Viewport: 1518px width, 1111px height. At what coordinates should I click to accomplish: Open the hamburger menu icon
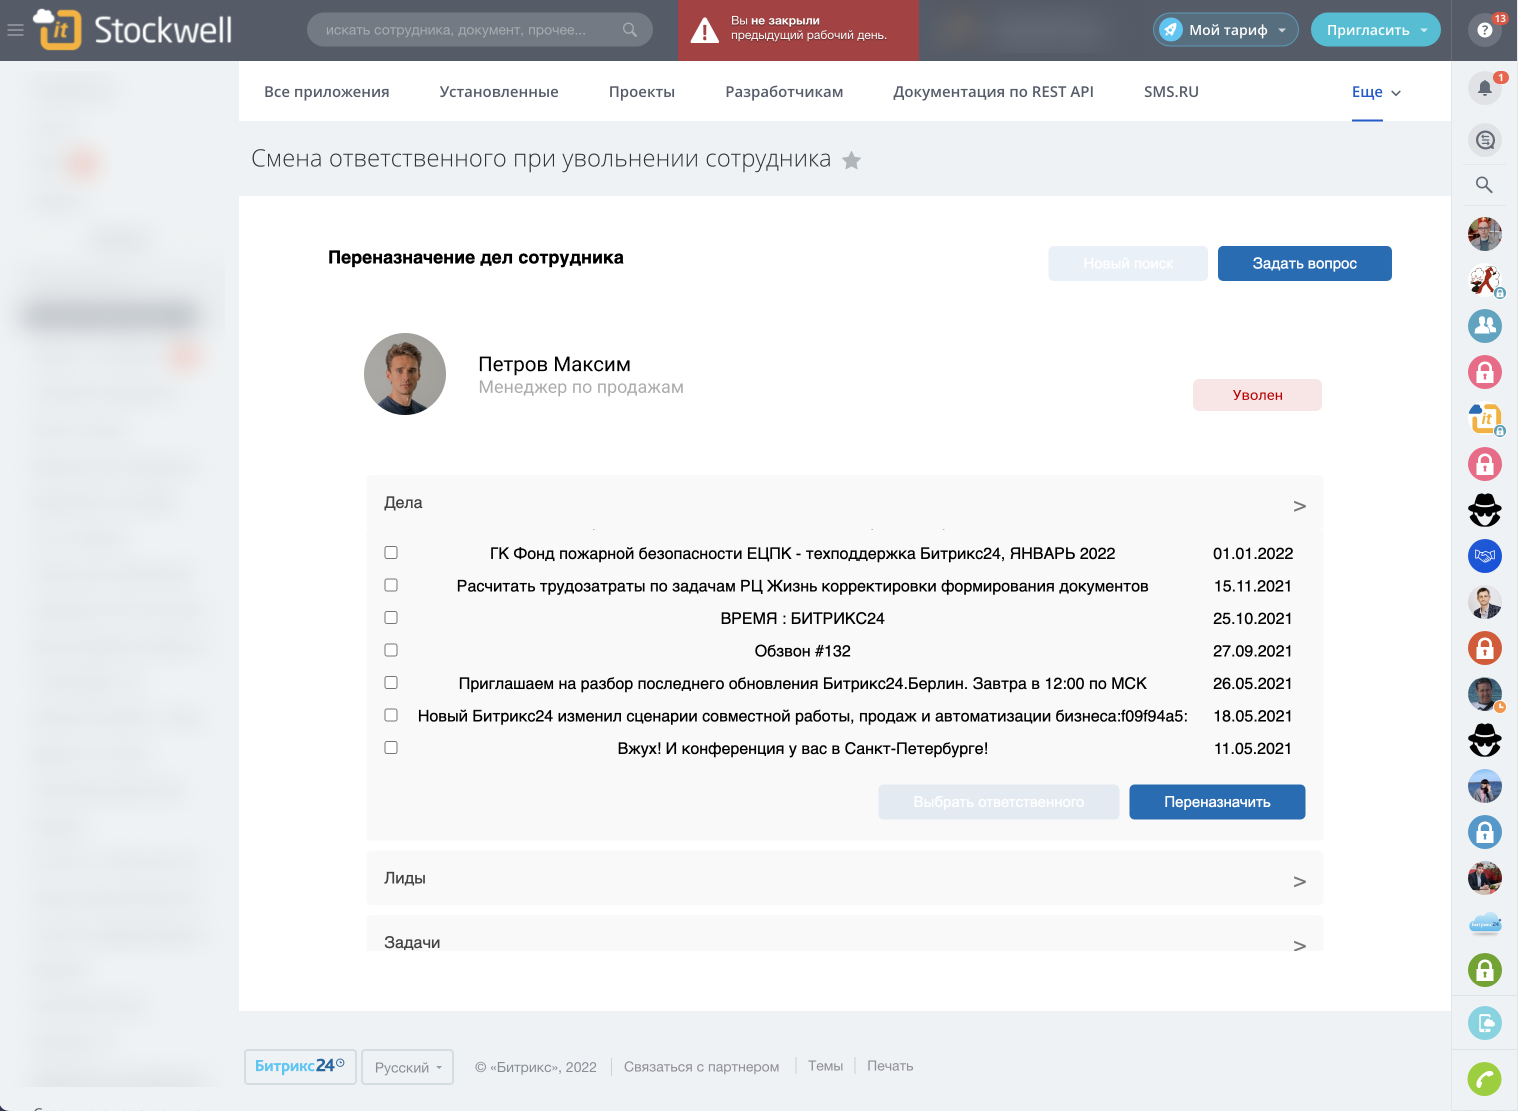pos(15,30)
